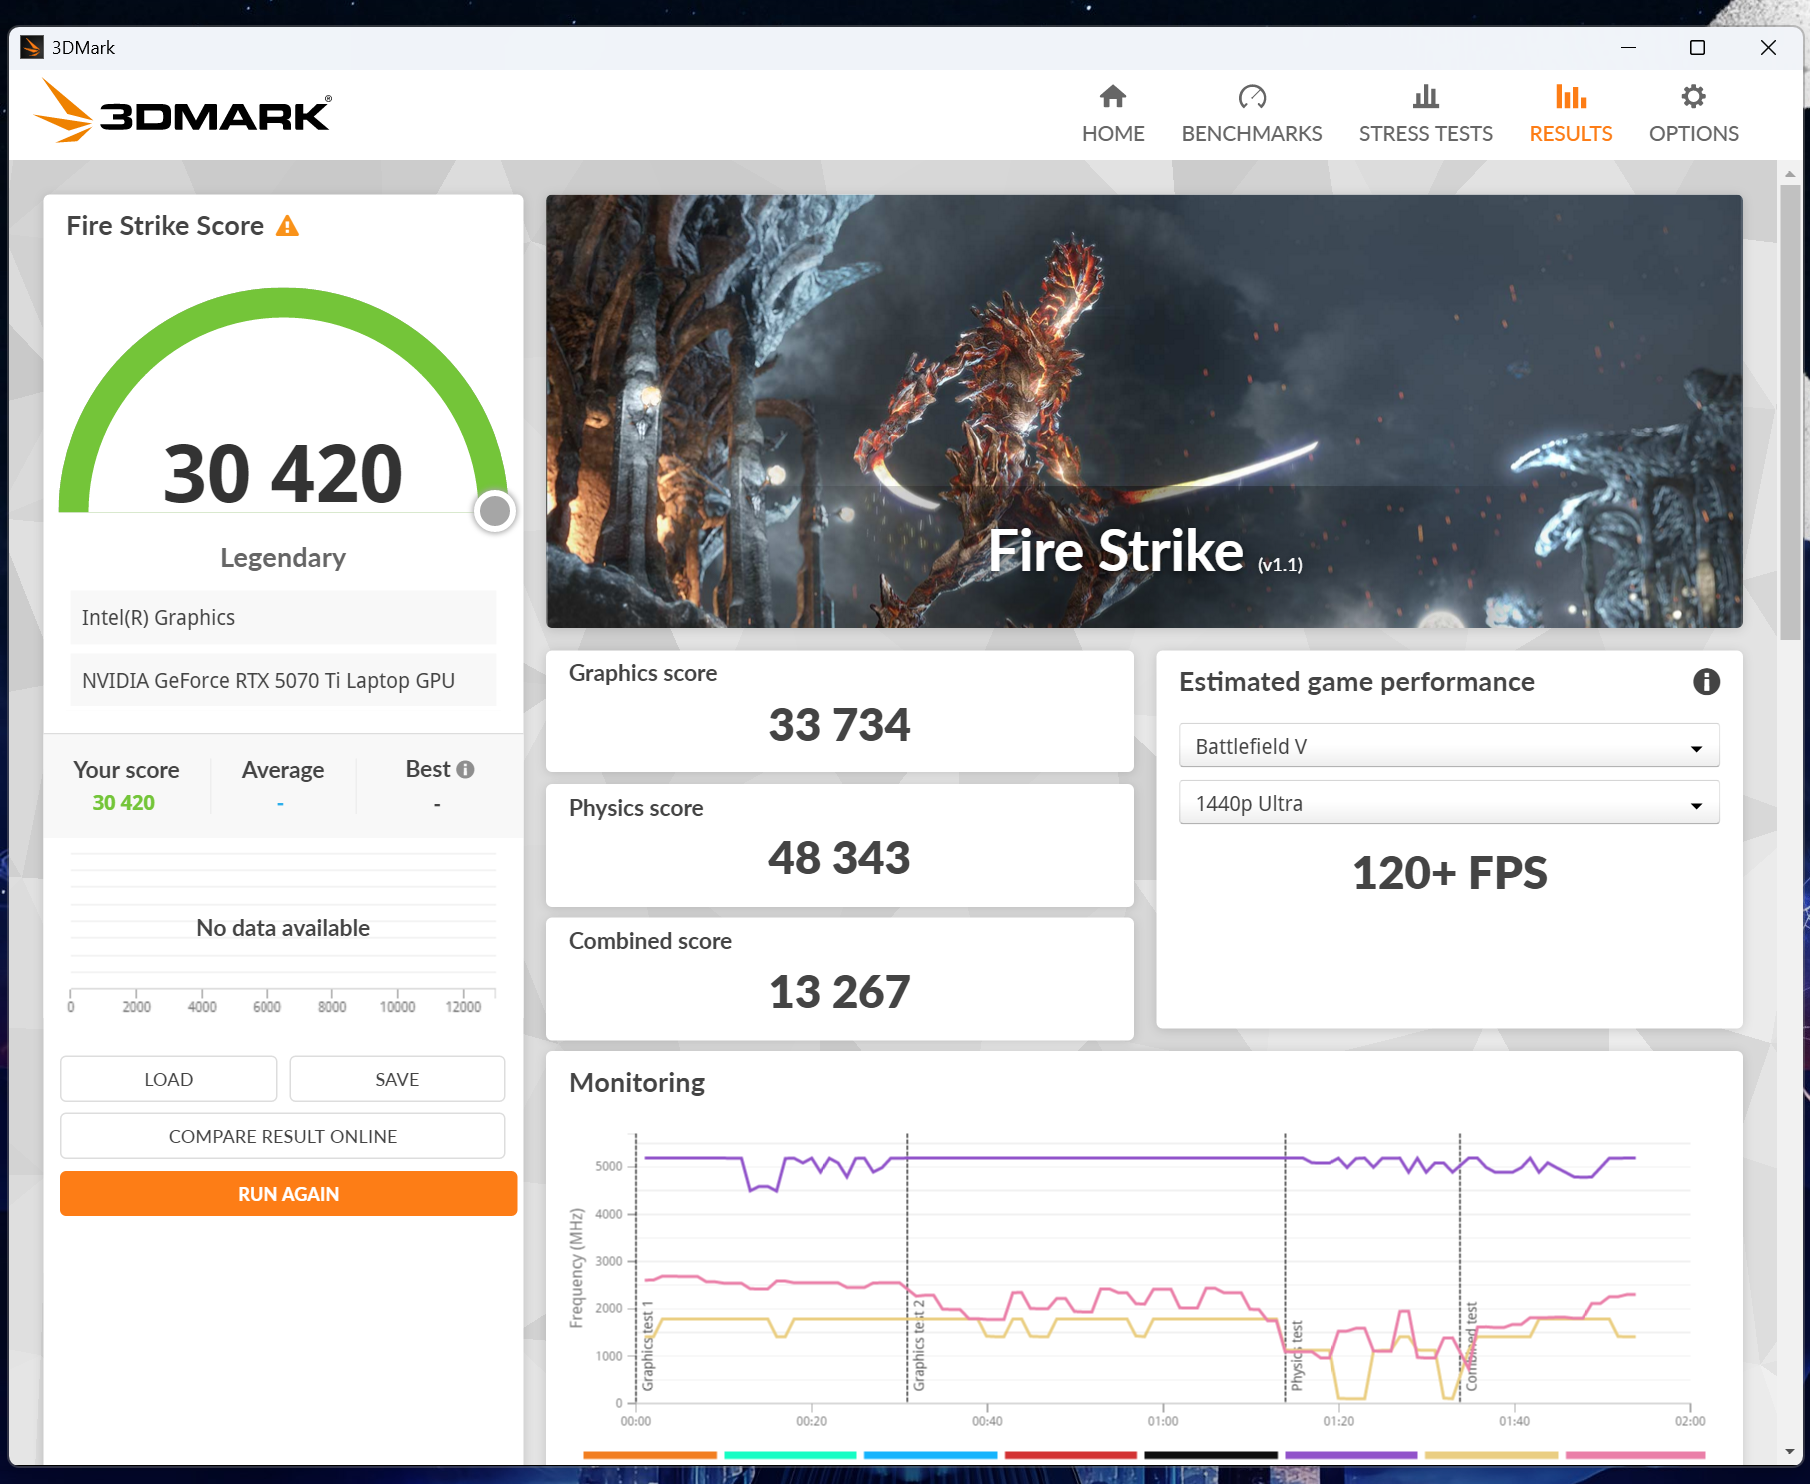Screen dimensions: 1810x1484
Task: Click the scrollbar up arrow
Action: tap(1789, 174)
